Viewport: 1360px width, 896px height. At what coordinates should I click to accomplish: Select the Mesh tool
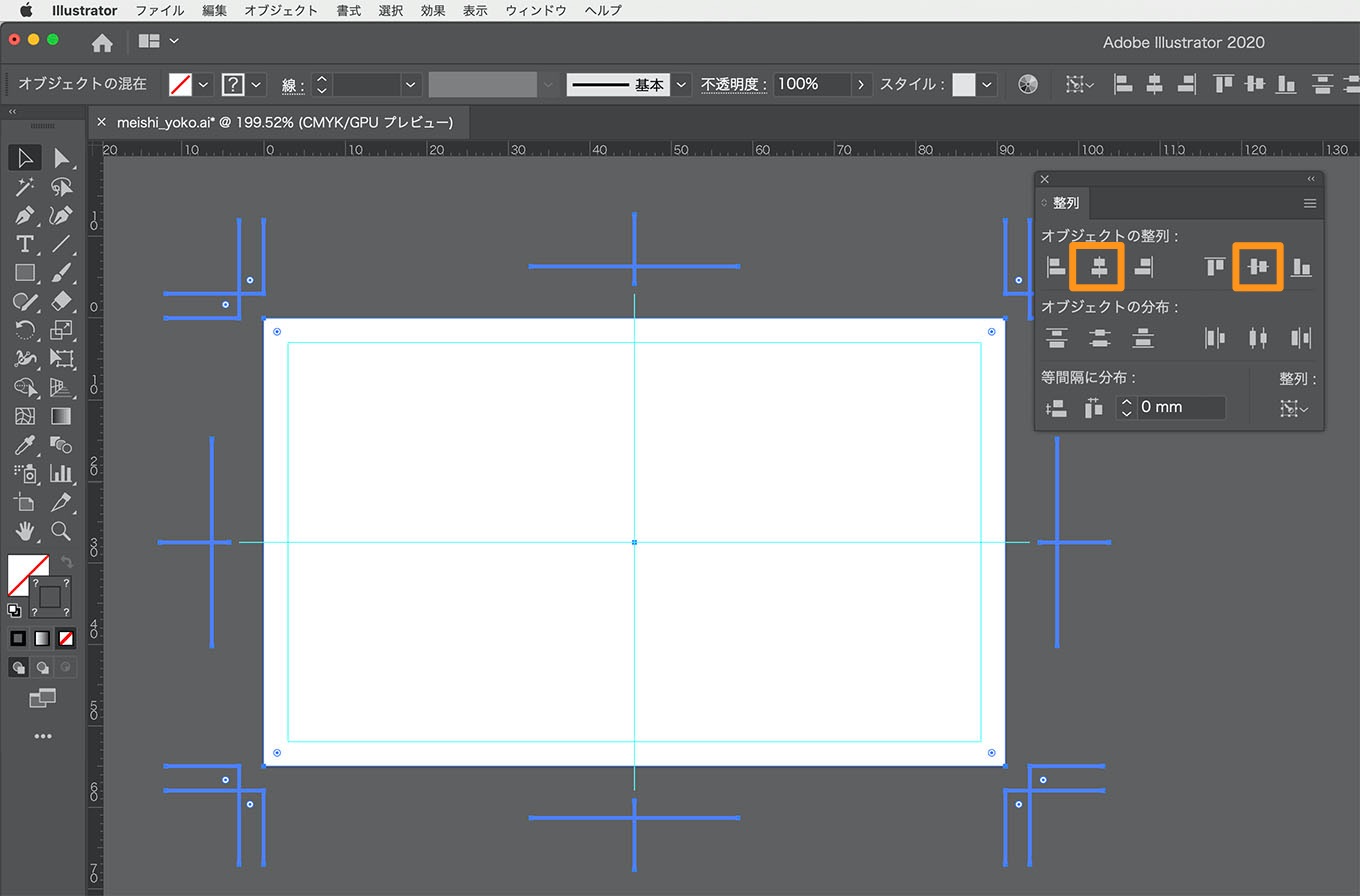(x=25, y=416)
